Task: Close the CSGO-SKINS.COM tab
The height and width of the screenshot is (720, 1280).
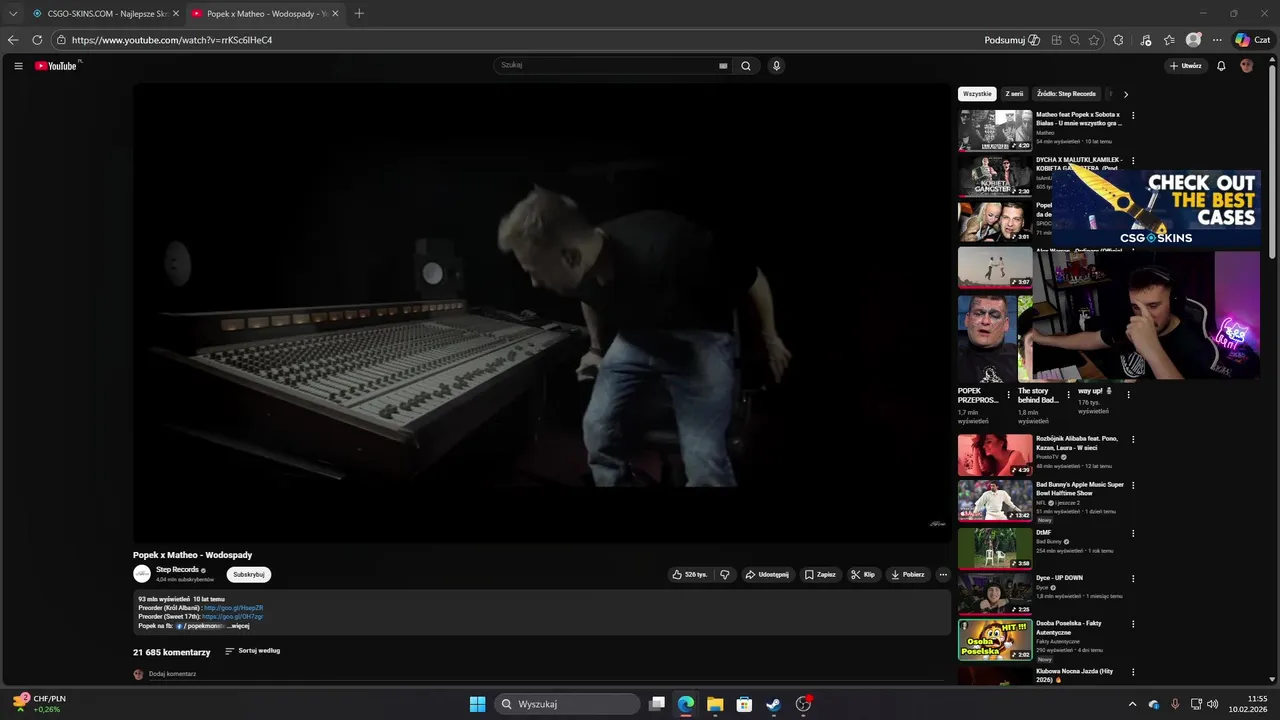Action: pos(176,14)
